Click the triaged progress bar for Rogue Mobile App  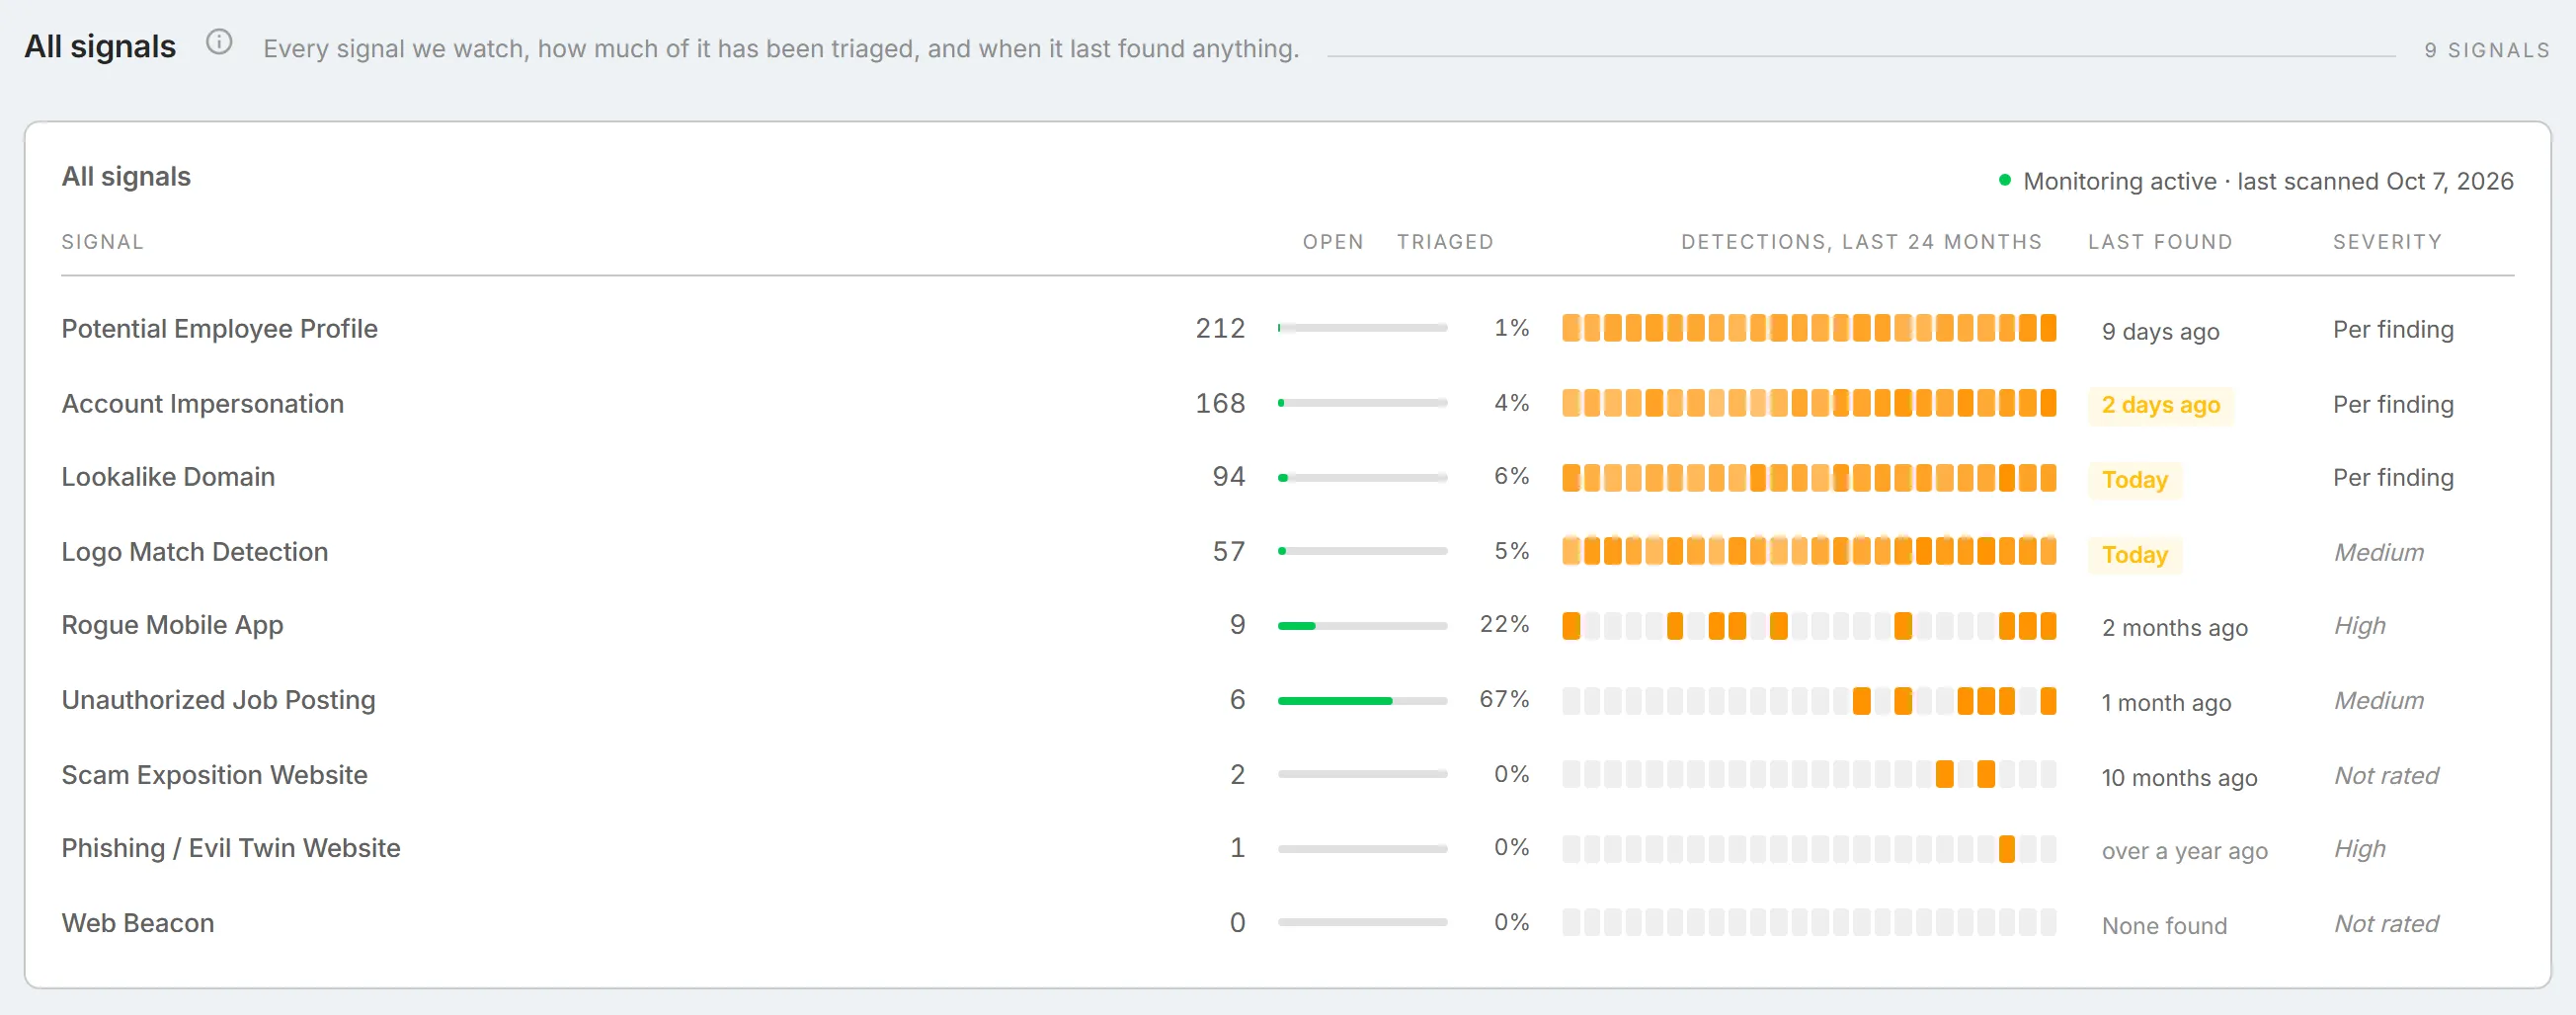point(1362,625)
